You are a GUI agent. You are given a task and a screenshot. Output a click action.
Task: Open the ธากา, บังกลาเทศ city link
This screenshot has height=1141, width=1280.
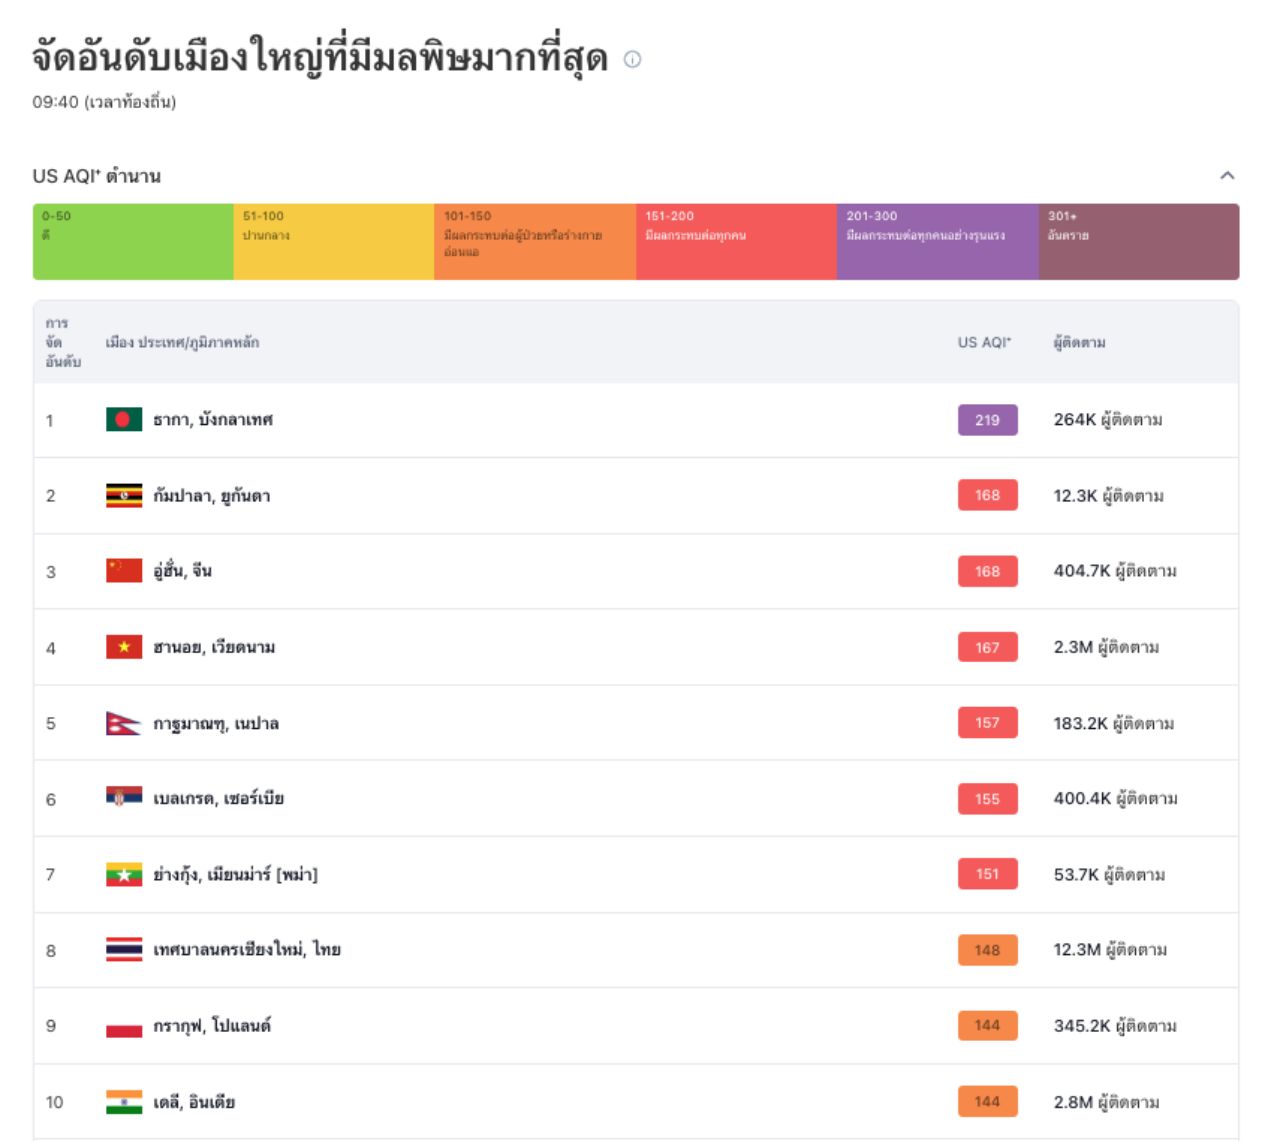click(213, 420)
